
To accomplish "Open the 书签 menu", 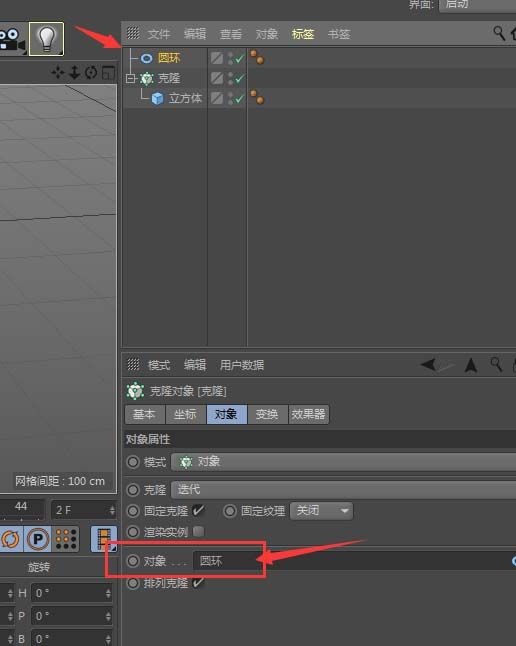I will coord(339,34).
